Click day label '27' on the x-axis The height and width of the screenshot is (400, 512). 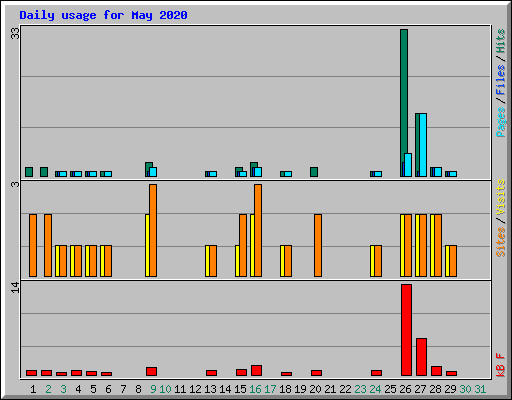420,389
